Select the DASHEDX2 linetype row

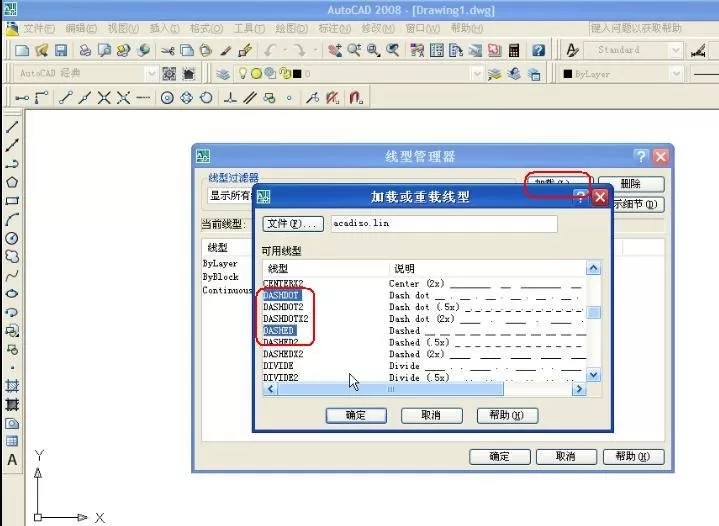coord(425,354)
